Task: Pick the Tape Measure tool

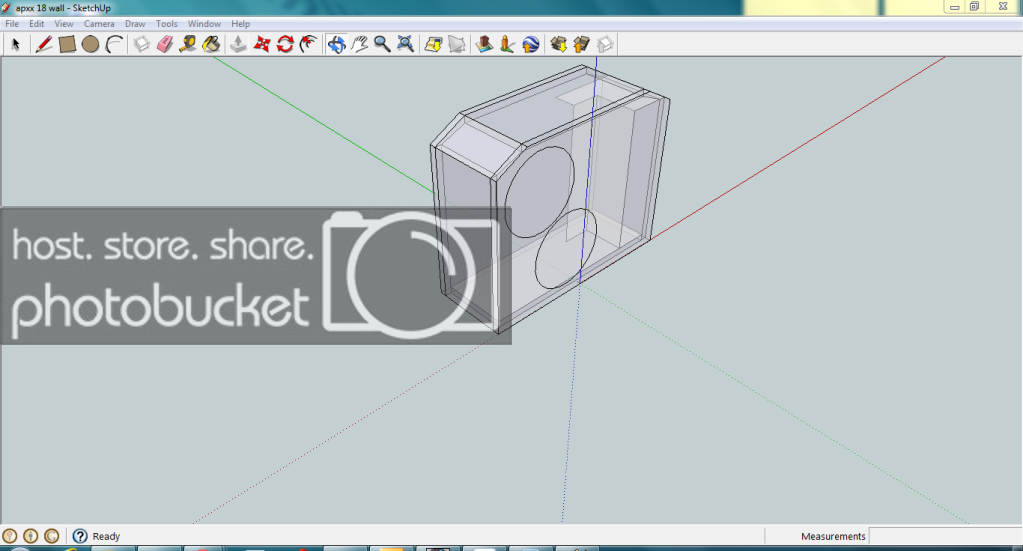Action: click(x=188, y=44)
